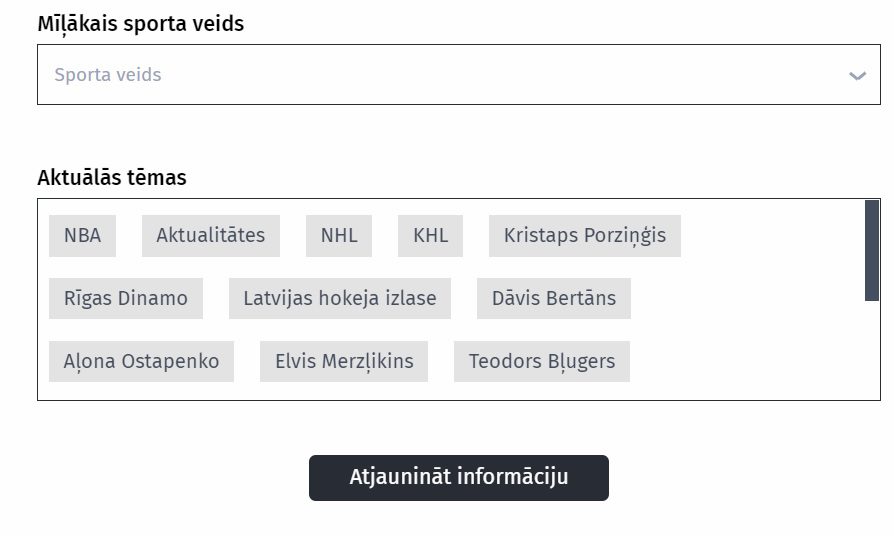This screenshot has width=894, height=540.
Task: Toggle Latvijas hokeja izlase topic
Action: click(340, 298)
